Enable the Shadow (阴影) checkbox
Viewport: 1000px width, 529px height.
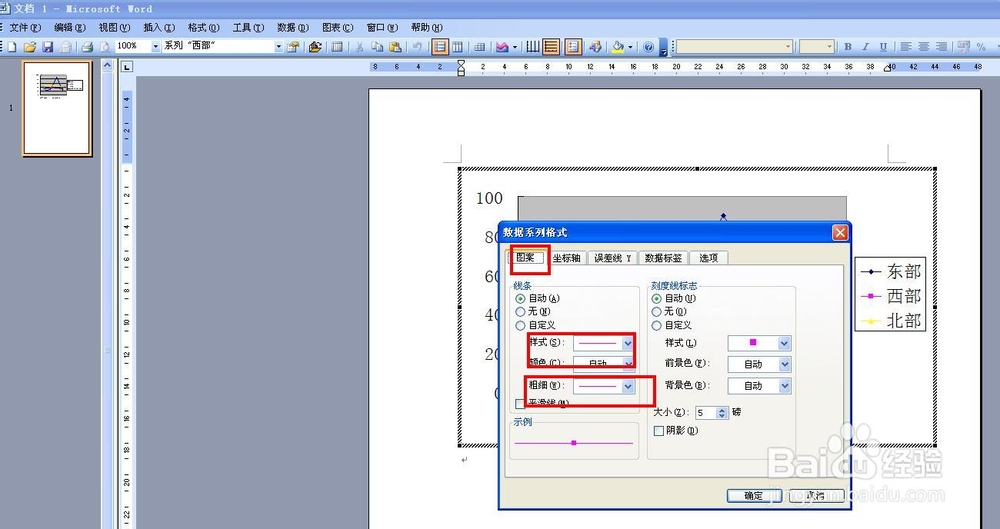pyautogui.click(x=659, y=431)
